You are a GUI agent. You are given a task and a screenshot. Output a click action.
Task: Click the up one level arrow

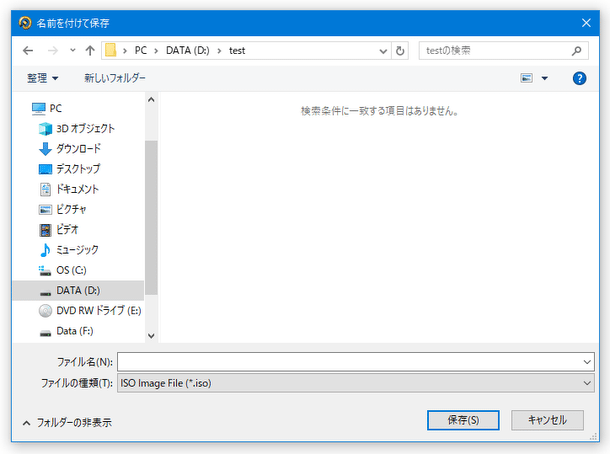(90, 49)
